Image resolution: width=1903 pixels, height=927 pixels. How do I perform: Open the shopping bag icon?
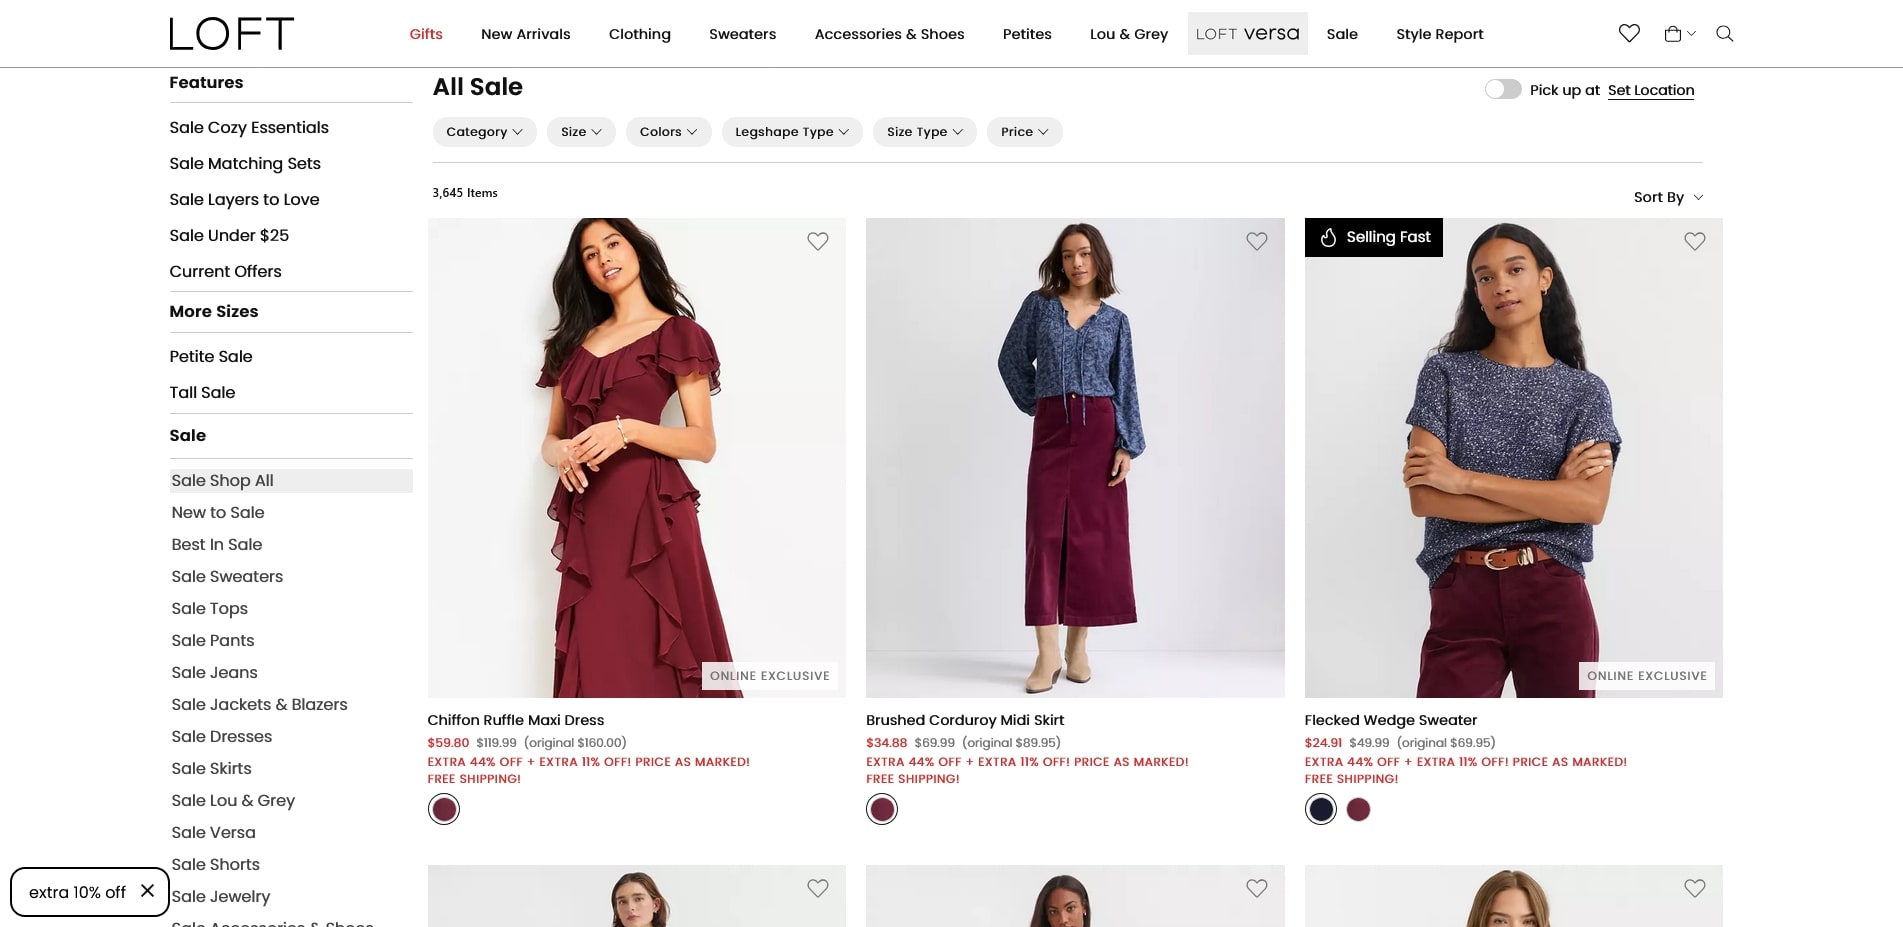point(1673,34)
